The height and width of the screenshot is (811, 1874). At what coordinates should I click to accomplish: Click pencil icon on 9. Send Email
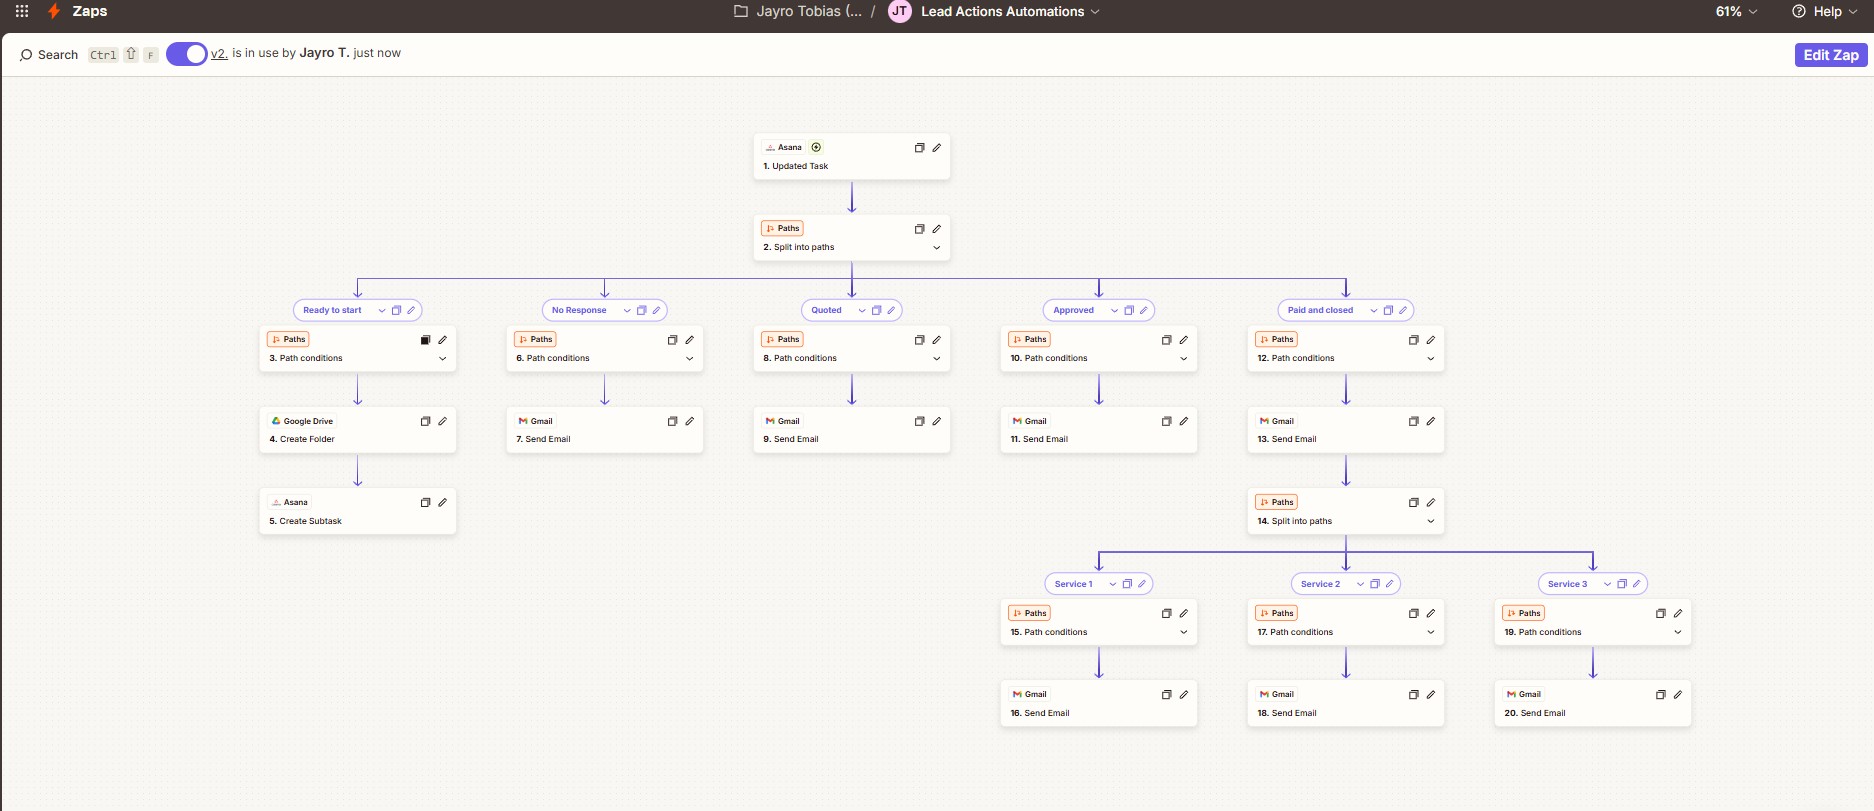[937, 422]
